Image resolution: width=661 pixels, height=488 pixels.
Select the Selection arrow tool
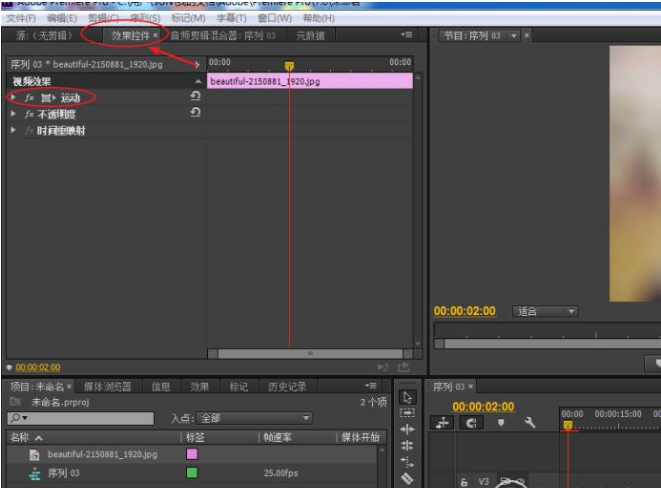[407, 397]
